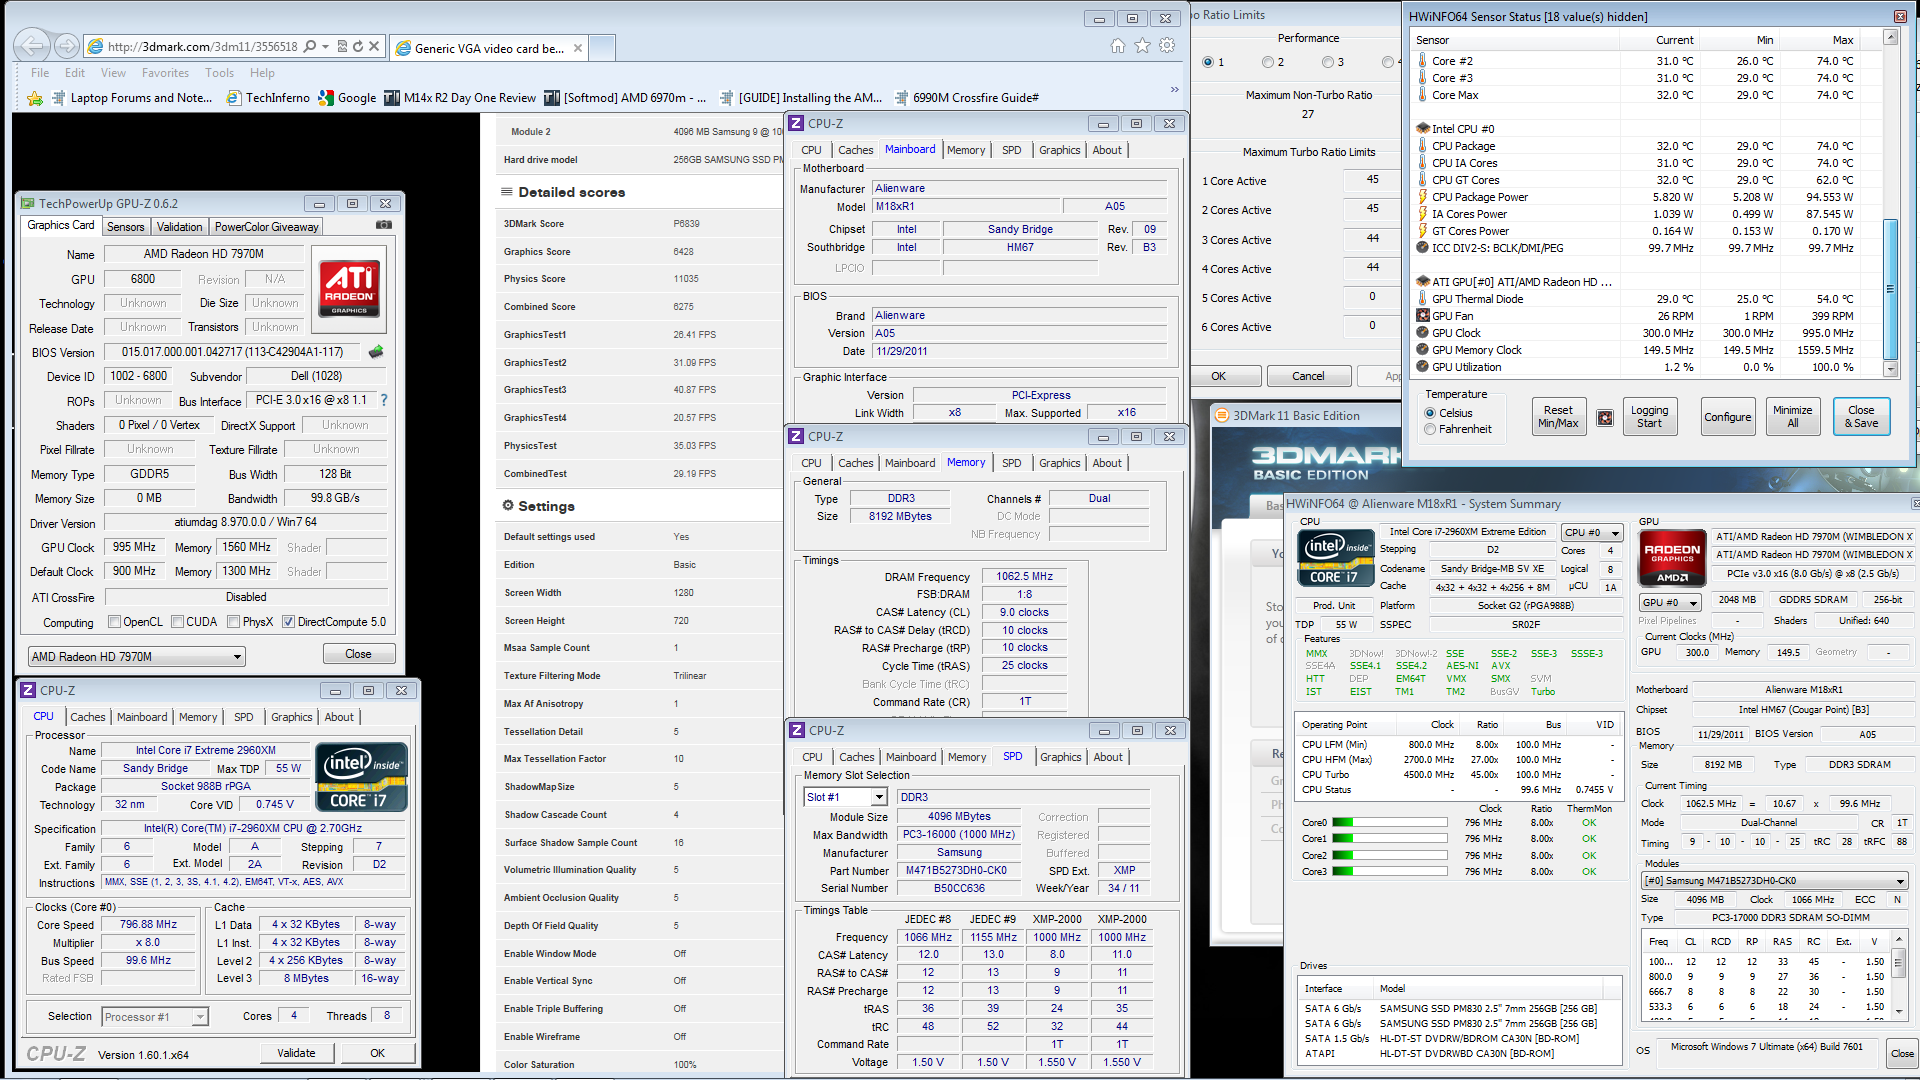Open the Tools menu in Internet Explorer
Viewport: 1920px width, 1080px height.
pos(219,73)
